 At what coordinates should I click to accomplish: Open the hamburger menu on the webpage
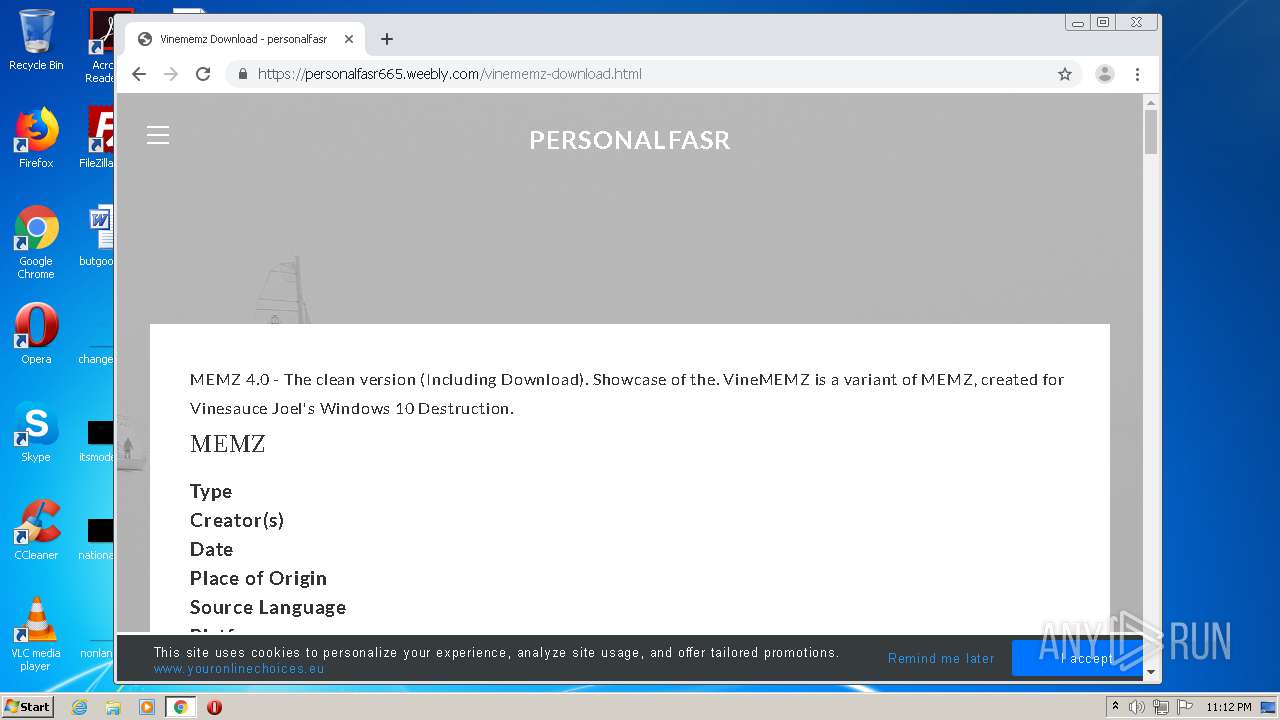point(158,135)
